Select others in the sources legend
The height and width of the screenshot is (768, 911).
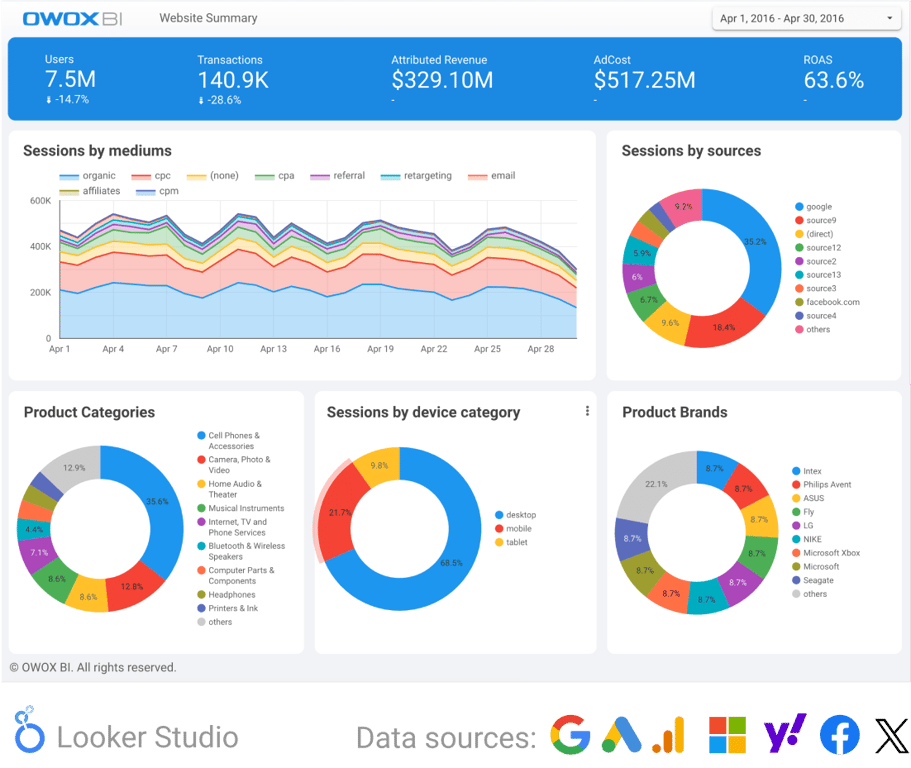click(813, 329)
